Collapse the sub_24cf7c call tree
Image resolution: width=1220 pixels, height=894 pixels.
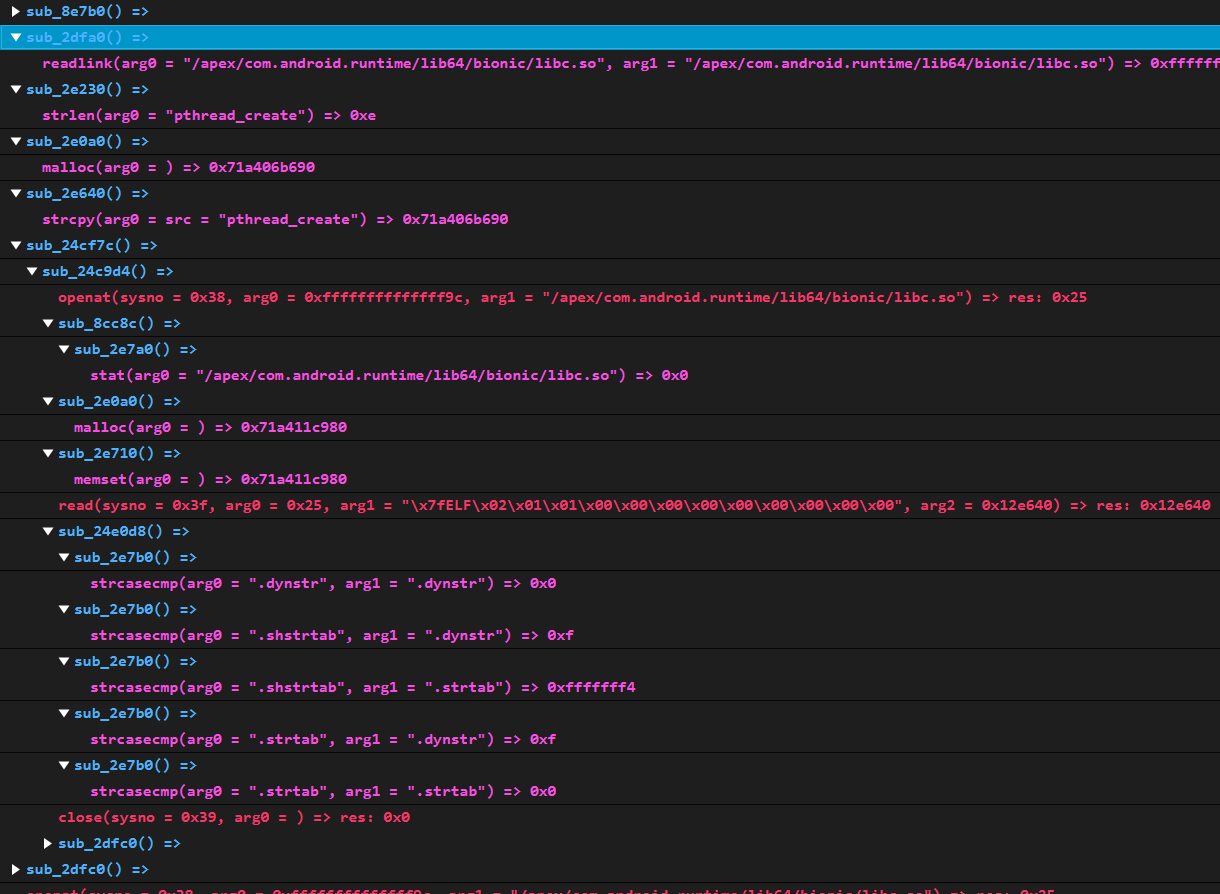click(16, 245)
